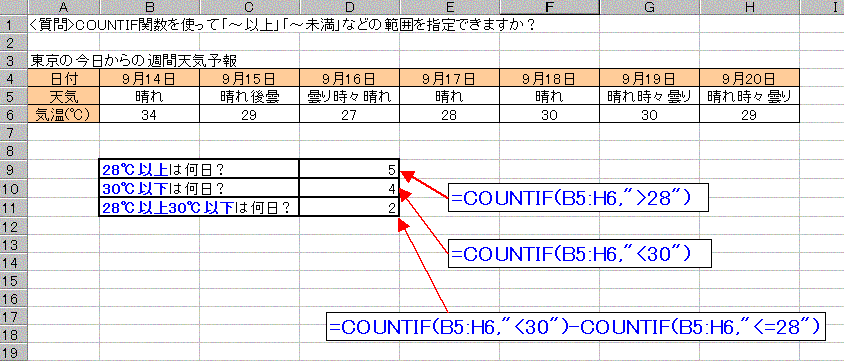
Task: Select the 気温(℃) header cell
Action: pos(64,114)
